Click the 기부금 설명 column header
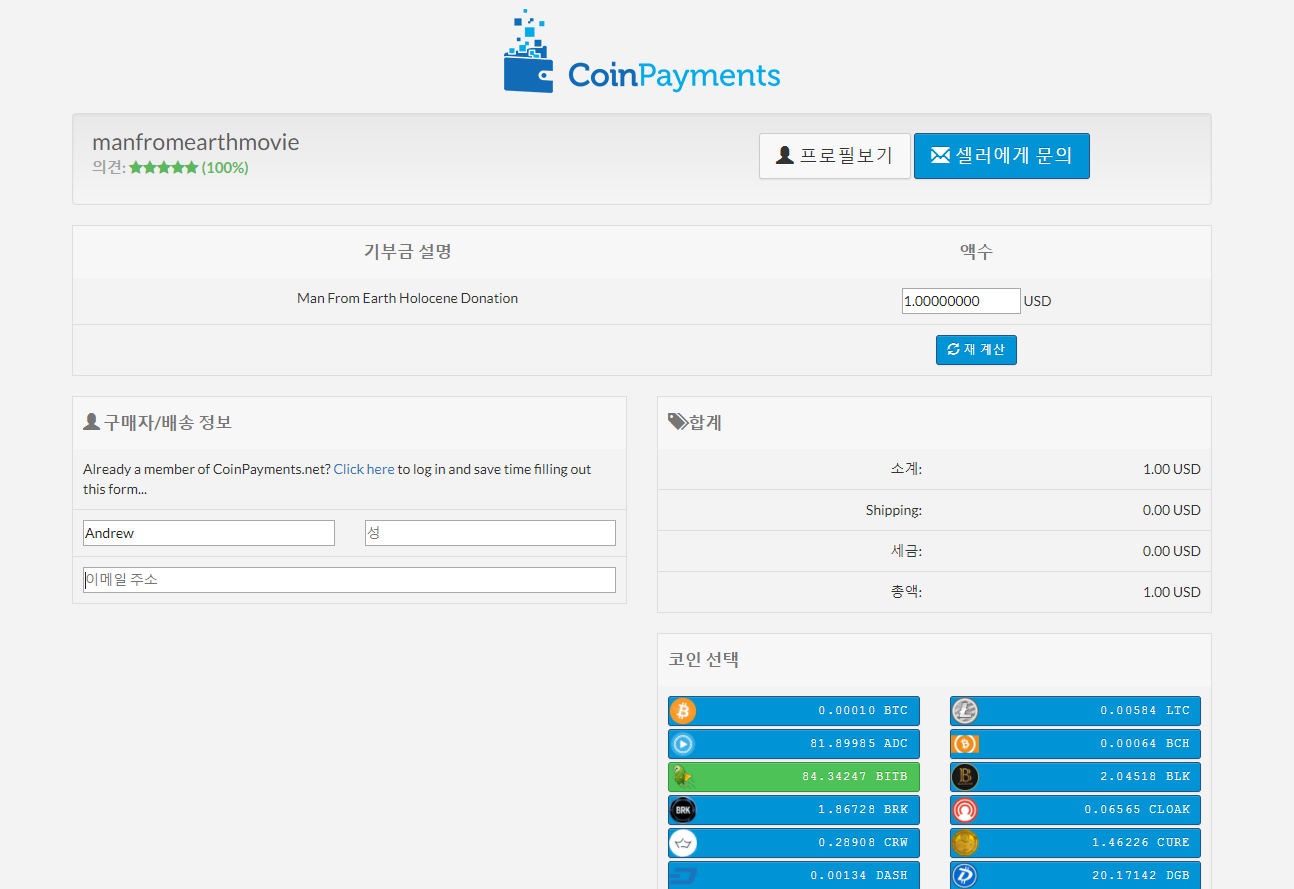The image size is (1294, 889). 407,252
